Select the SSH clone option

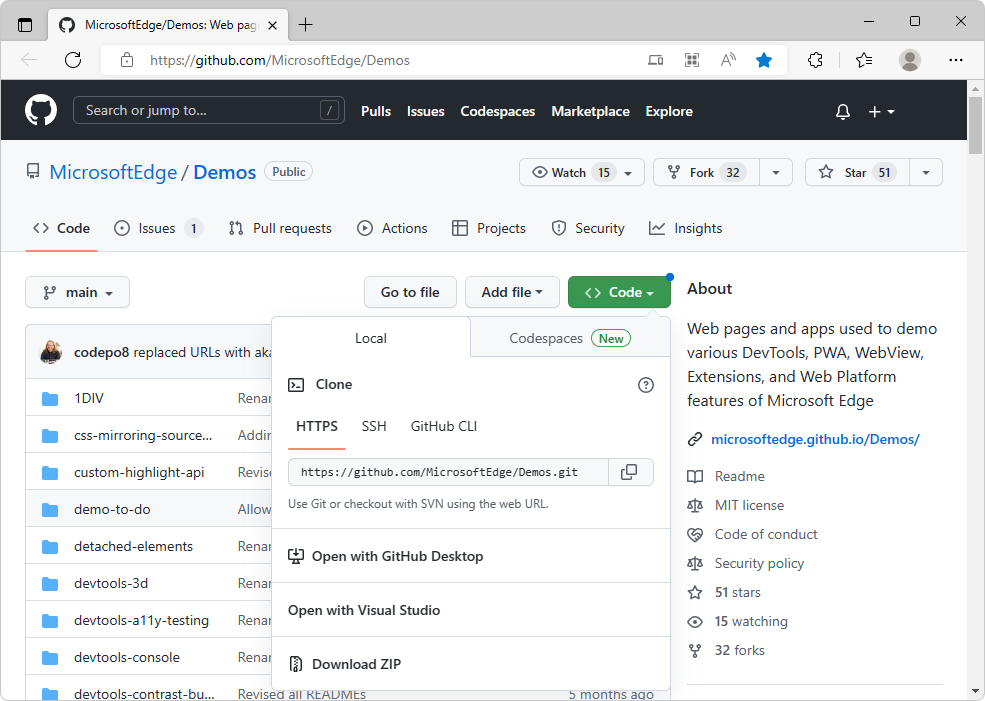pos(374,425)
